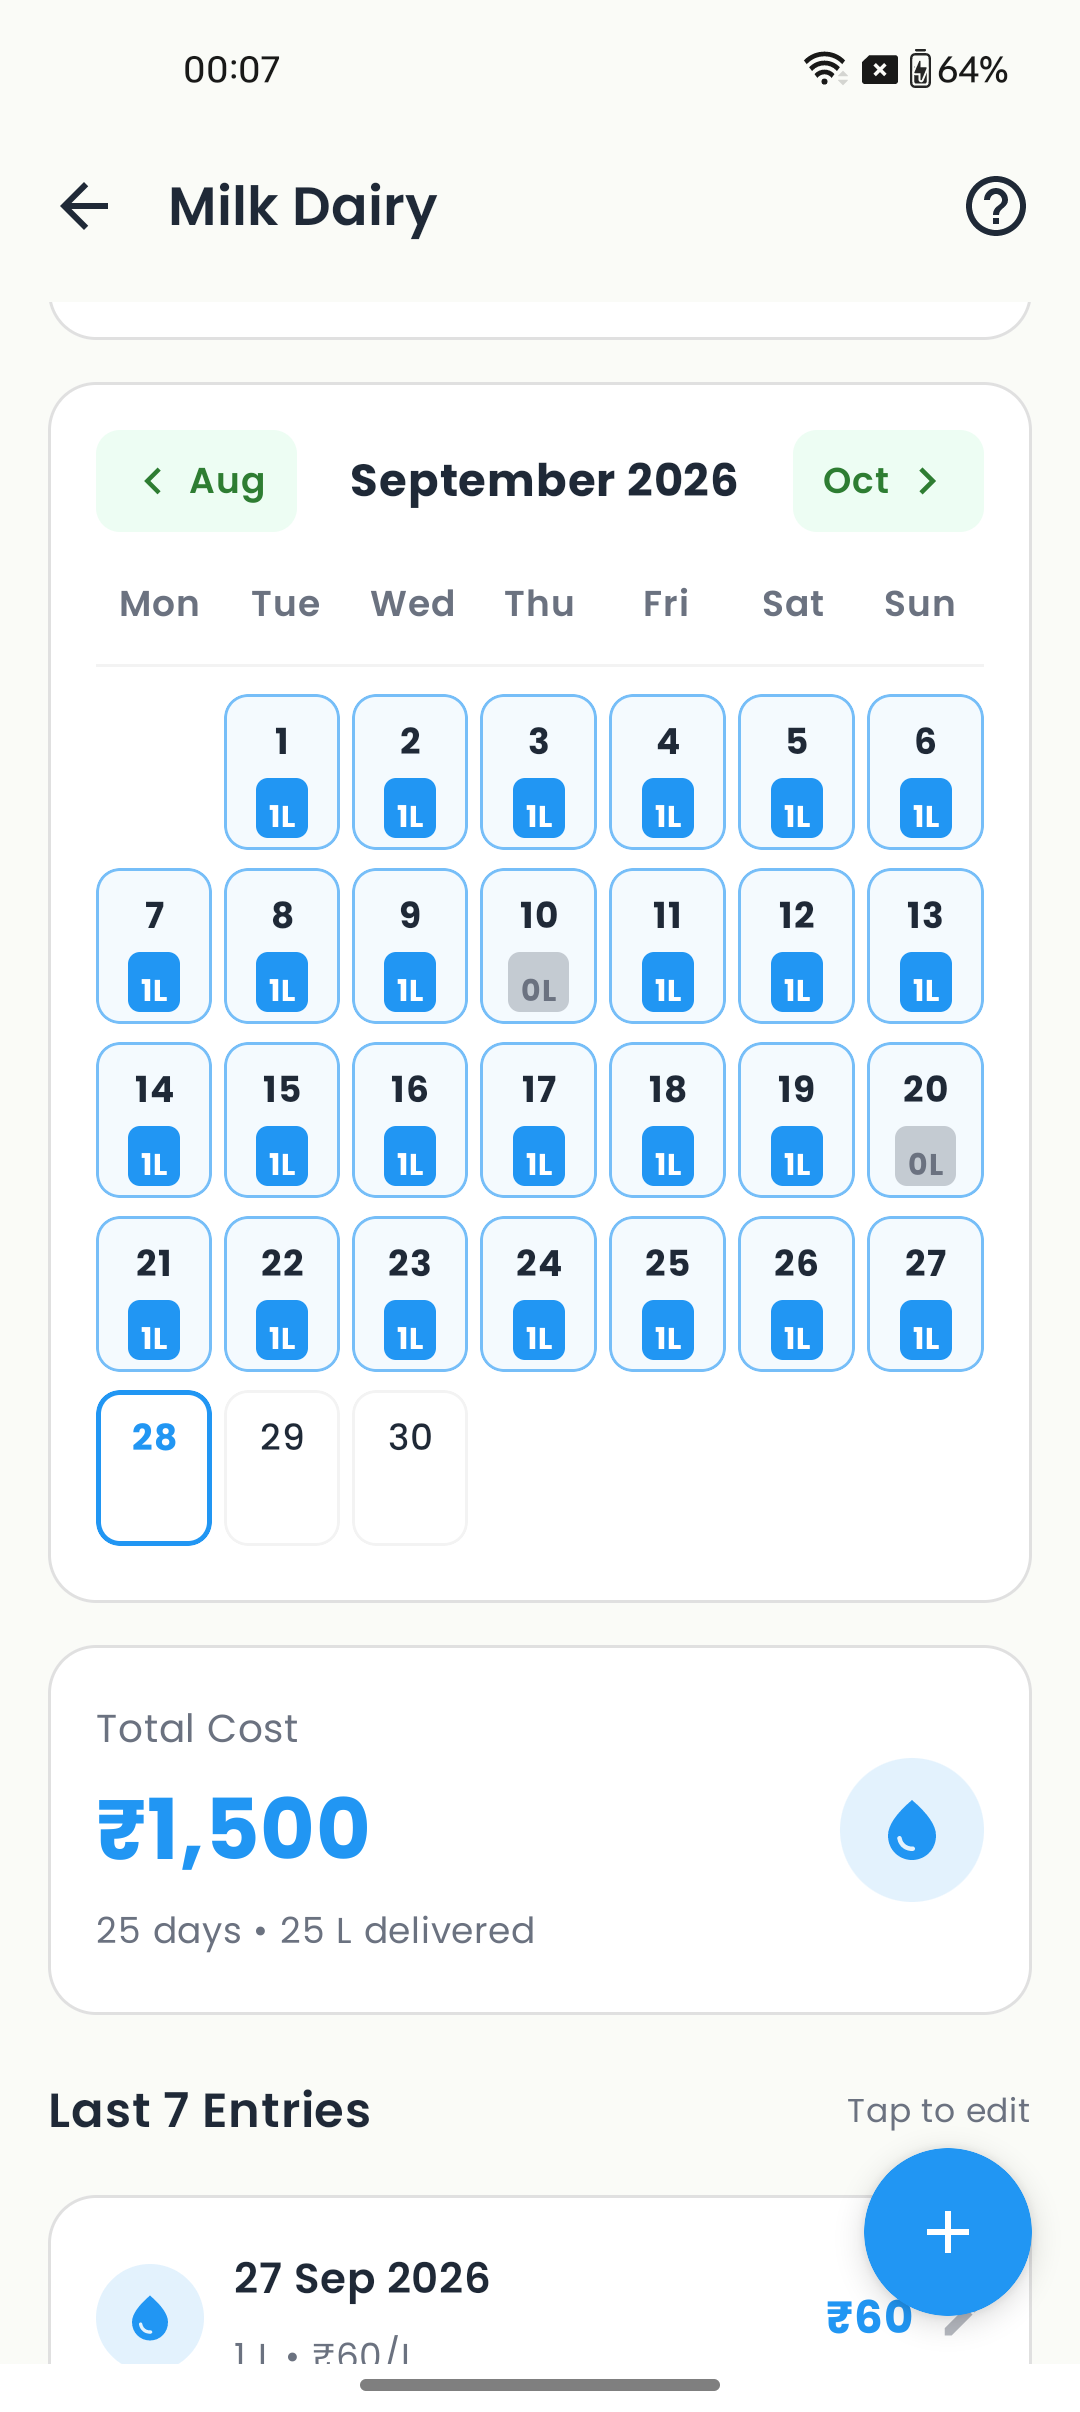Select day 7 in the calendar
This screenshot has width=1080, height=2412.
click(x=154, y=946)
